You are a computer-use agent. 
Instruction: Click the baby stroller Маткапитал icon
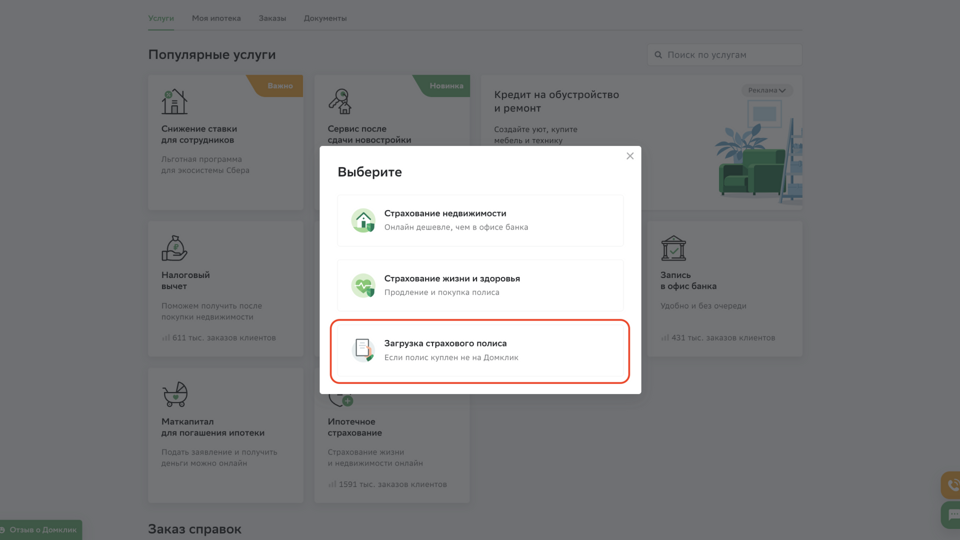click(x=175, y=394)
